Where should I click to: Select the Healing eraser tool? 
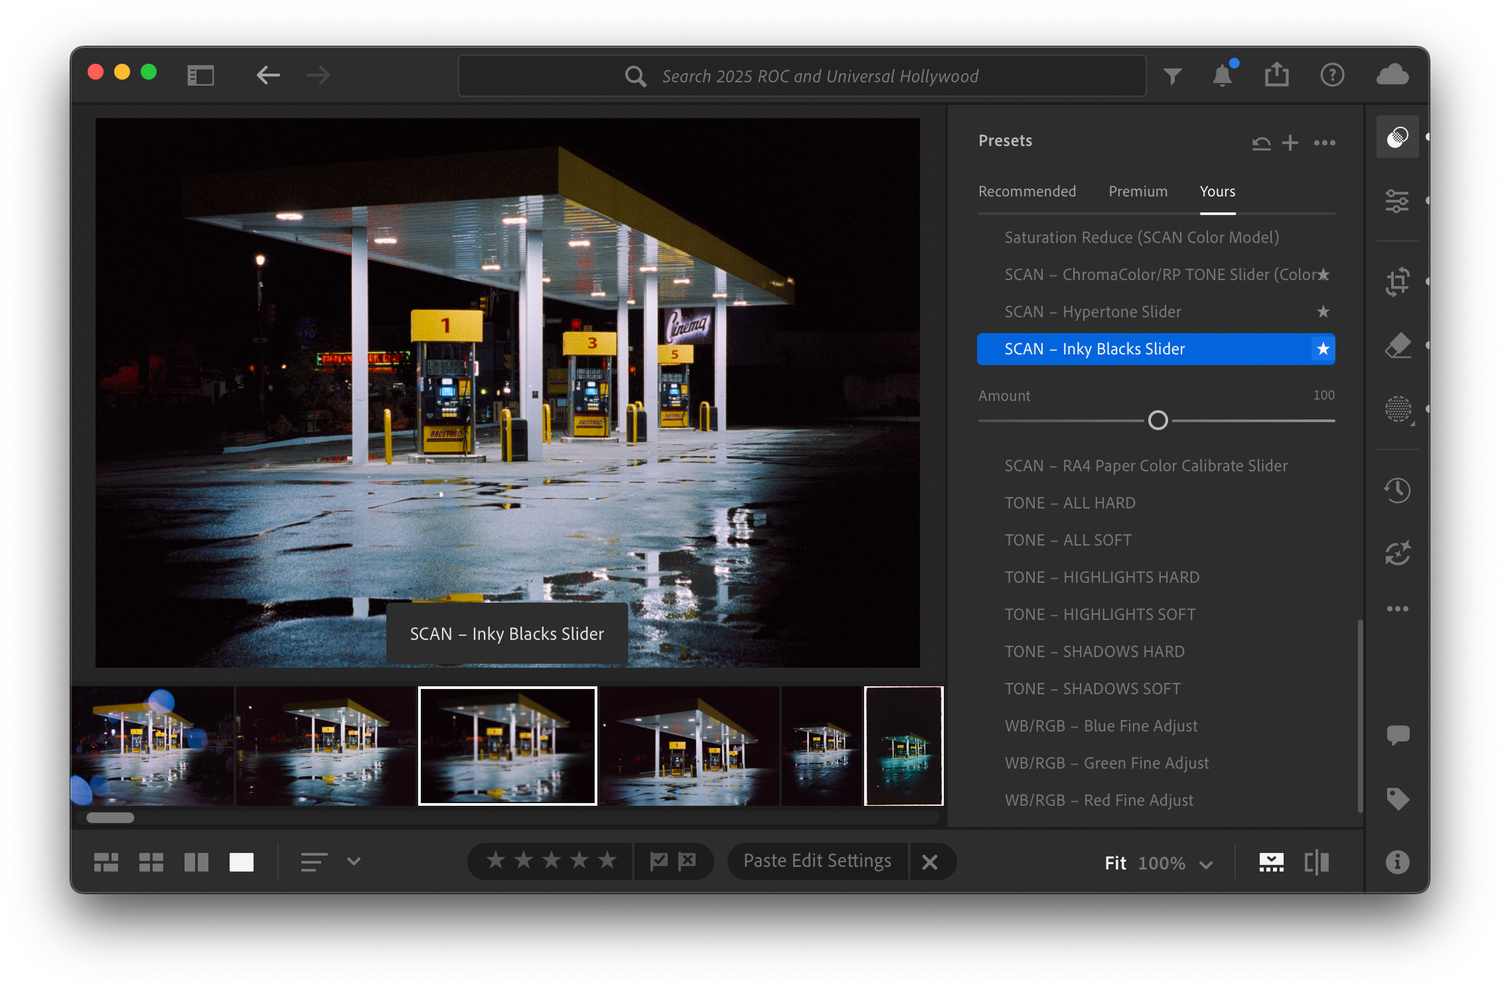tap(1397, 346)
